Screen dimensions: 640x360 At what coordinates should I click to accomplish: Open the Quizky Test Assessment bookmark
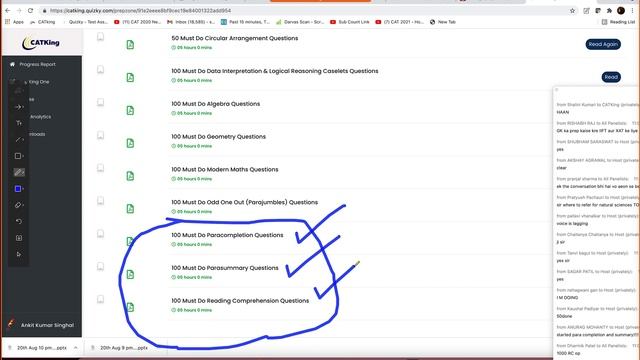click(x=85, y=22)
